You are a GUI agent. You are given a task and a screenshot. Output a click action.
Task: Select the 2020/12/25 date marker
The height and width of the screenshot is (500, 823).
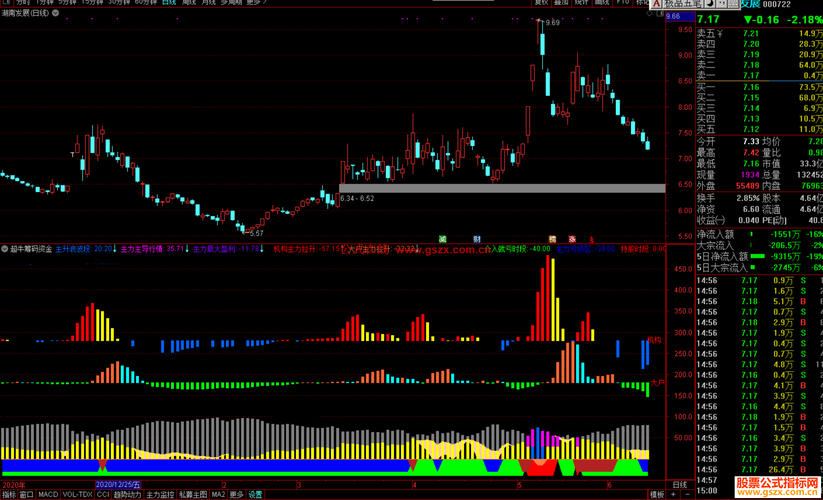click(x=118, y=485)
